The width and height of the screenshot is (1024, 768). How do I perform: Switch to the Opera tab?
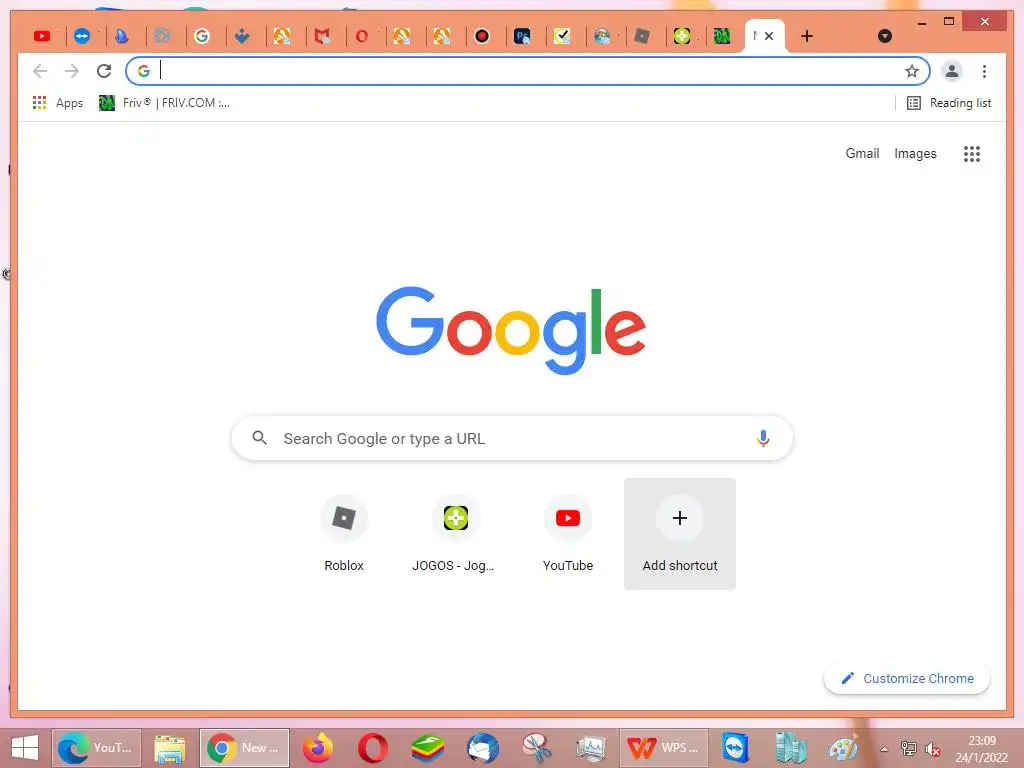(x=362, y=37)
